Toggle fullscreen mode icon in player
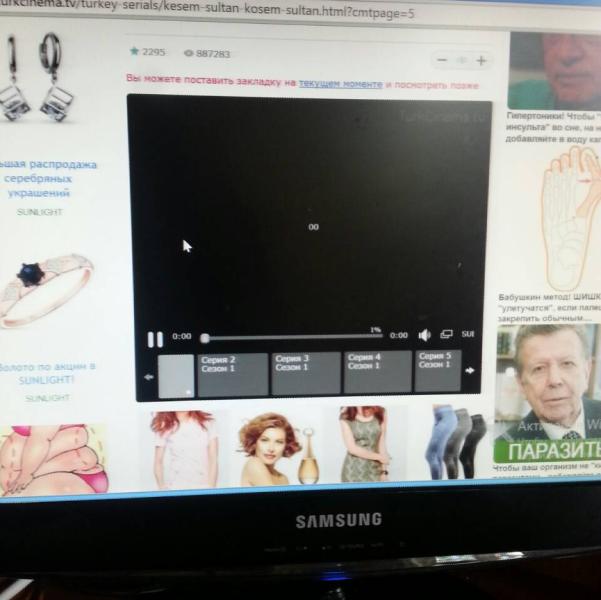 pos(446,335)
